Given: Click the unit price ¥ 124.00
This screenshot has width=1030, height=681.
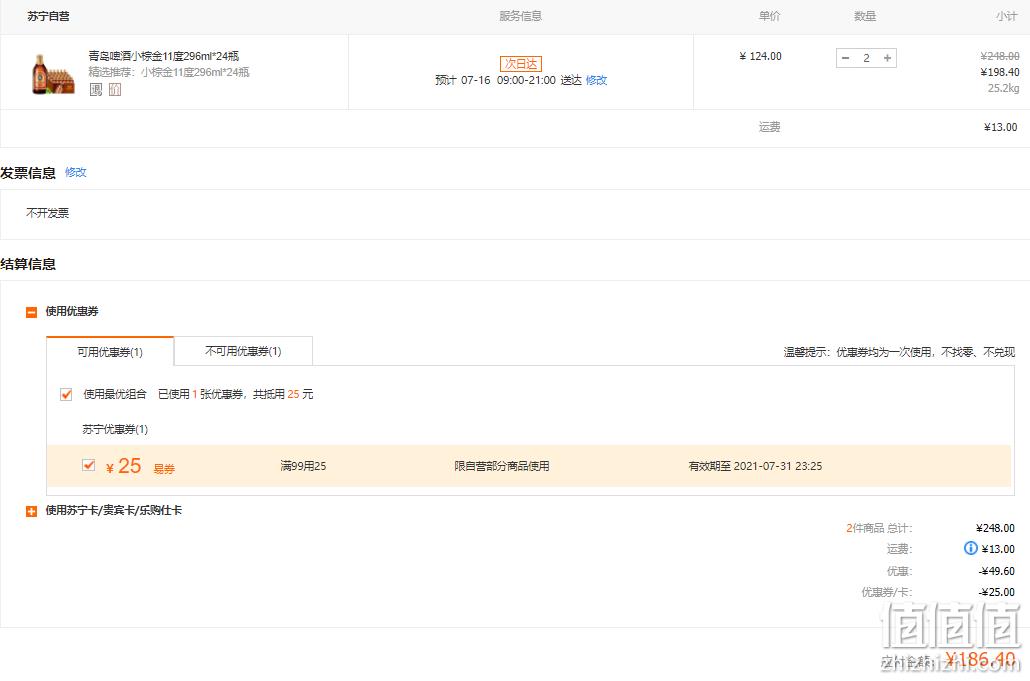Looking at the screenshot, I should pos(761,56).
